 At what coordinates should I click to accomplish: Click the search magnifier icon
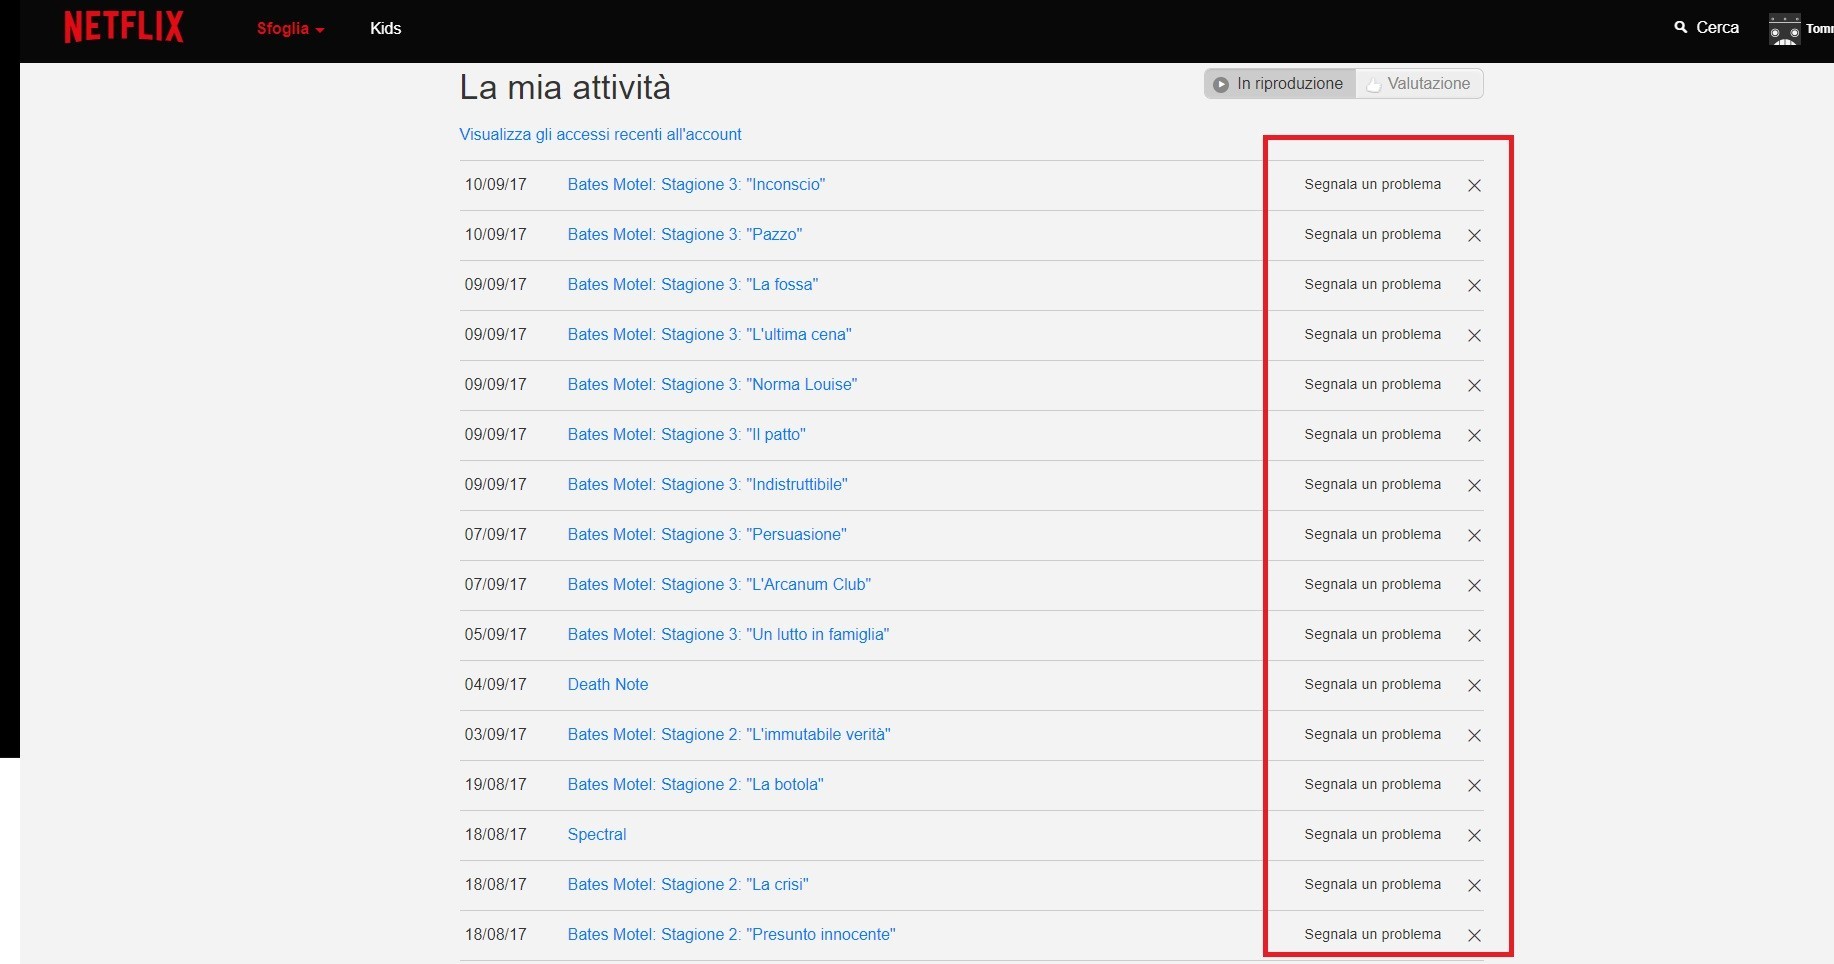[1681, 28]
